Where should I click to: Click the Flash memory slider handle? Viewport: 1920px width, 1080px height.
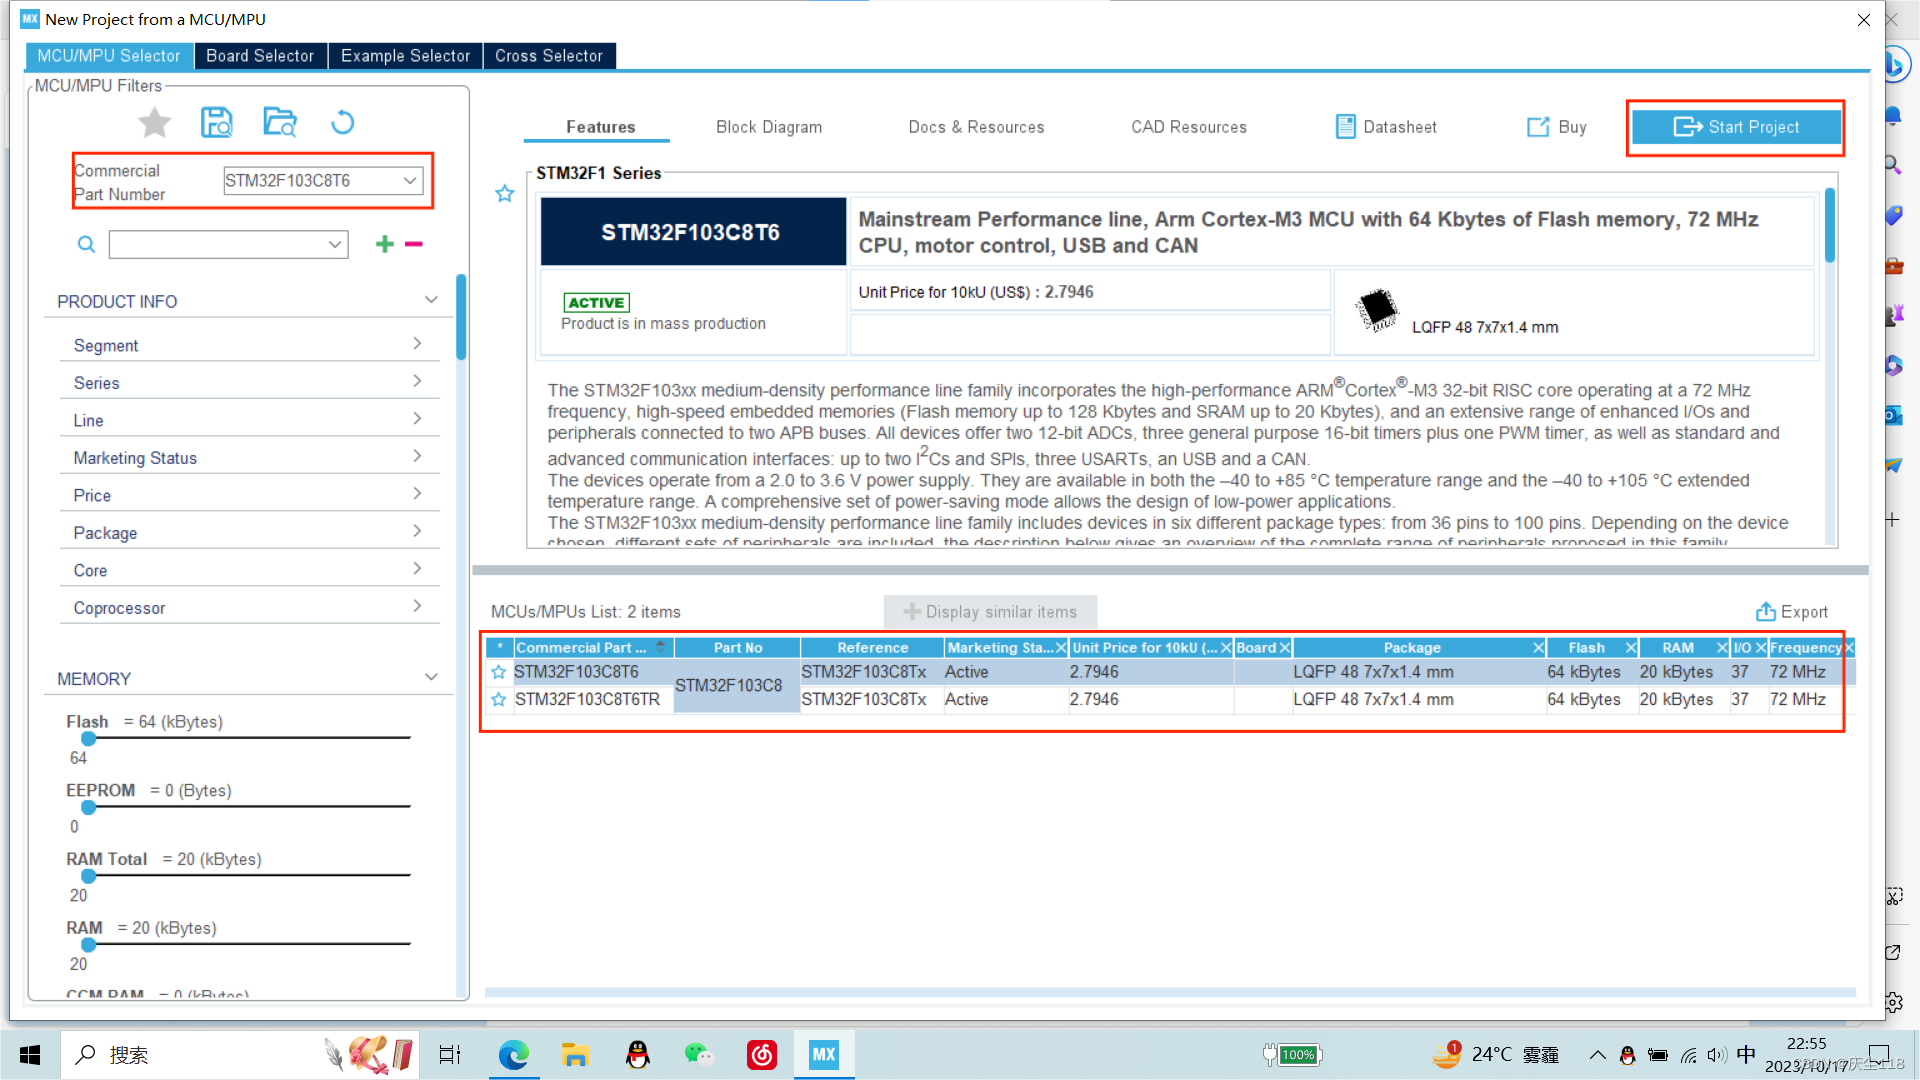pos(89,739)
